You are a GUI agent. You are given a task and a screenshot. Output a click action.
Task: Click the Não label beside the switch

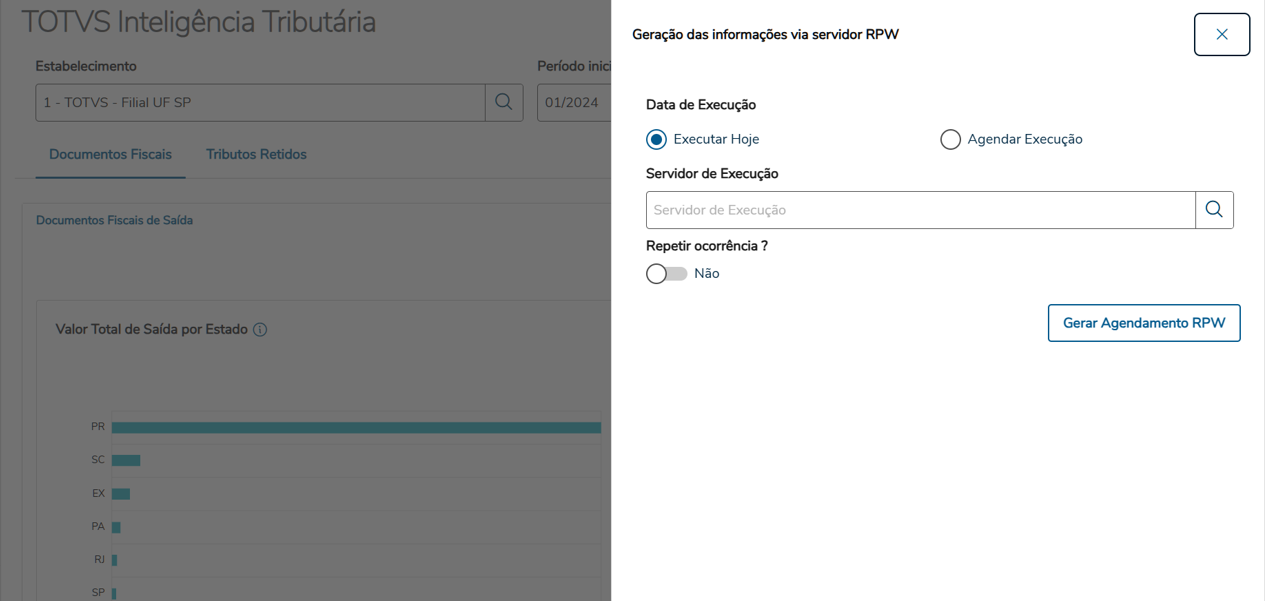[707, 274]
